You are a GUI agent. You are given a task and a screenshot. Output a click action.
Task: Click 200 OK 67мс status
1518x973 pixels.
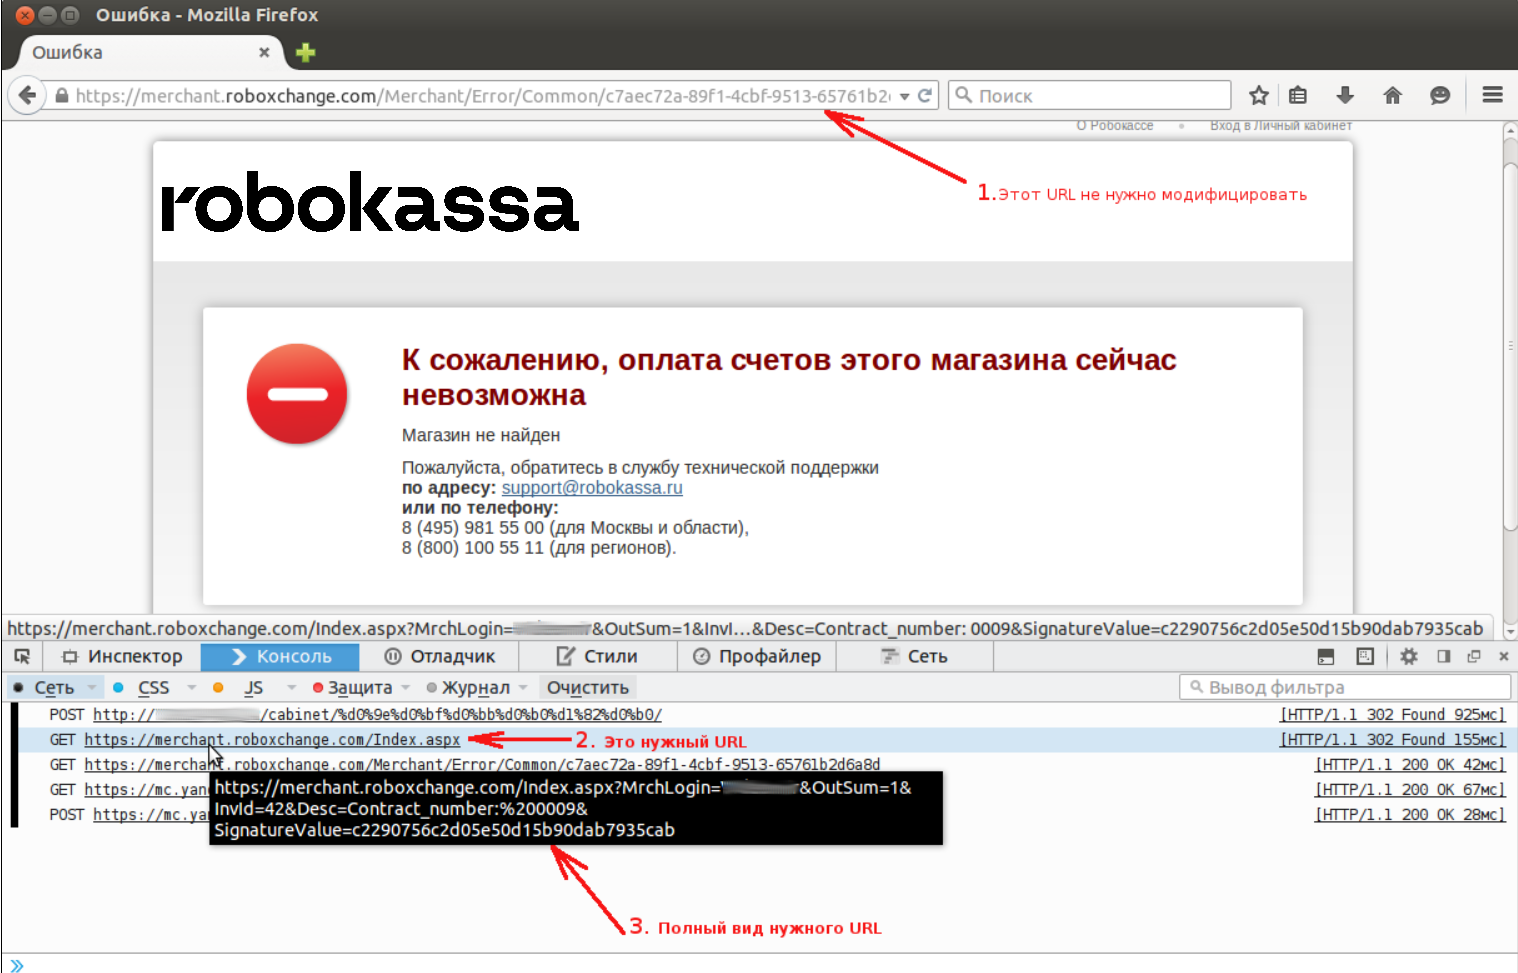1410,789
